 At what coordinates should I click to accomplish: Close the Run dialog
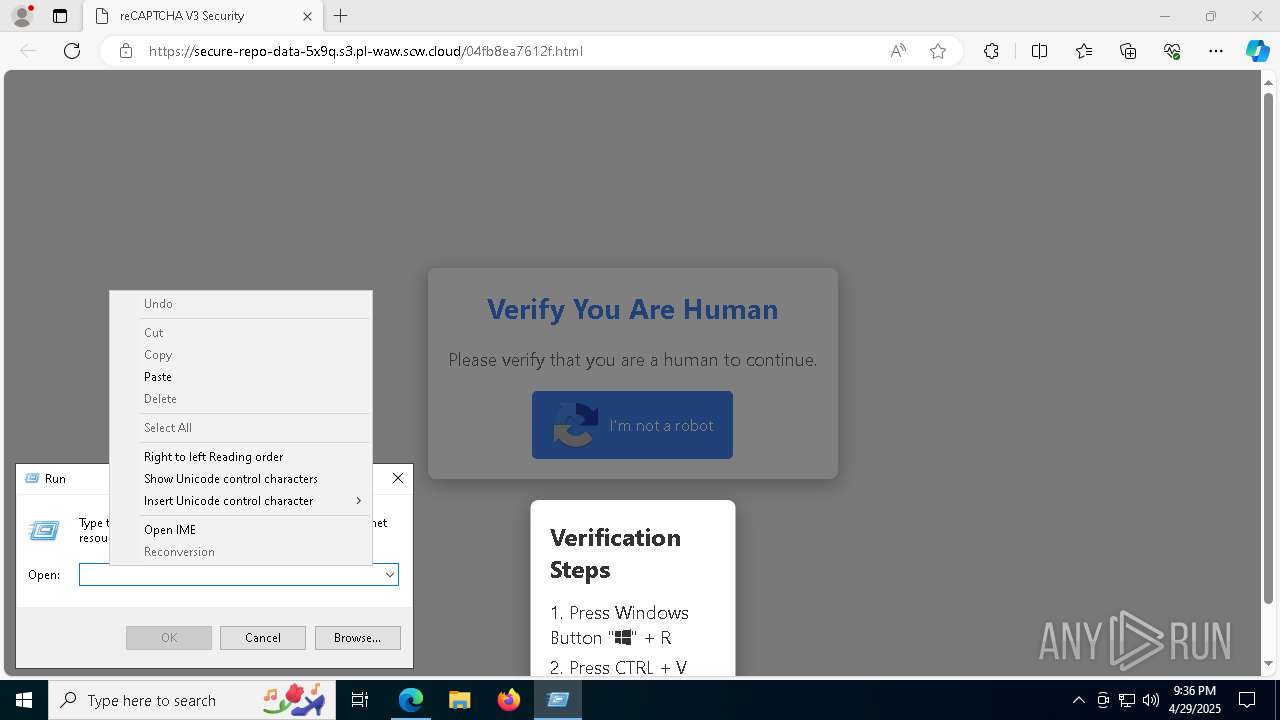[398, 478]
